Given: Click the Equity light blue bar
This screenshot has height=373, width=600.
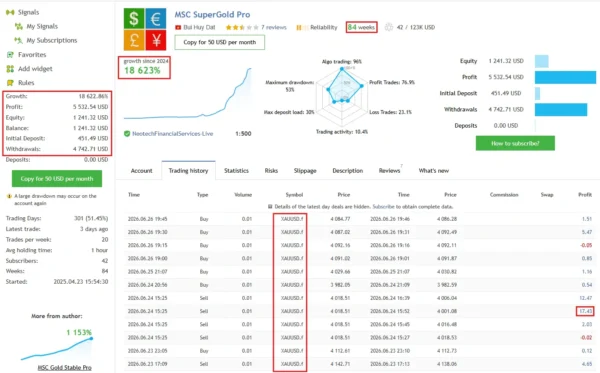Looking at the screenshot, I should 541,61.
